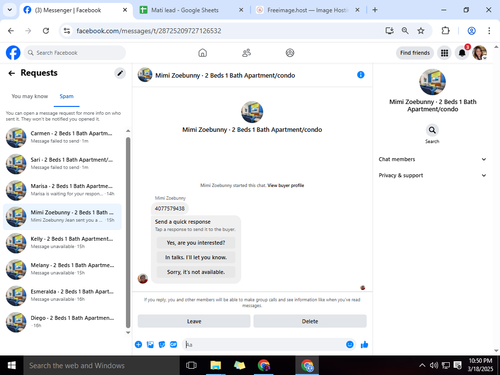Open the Facebook Home icon

coord(202,53)
